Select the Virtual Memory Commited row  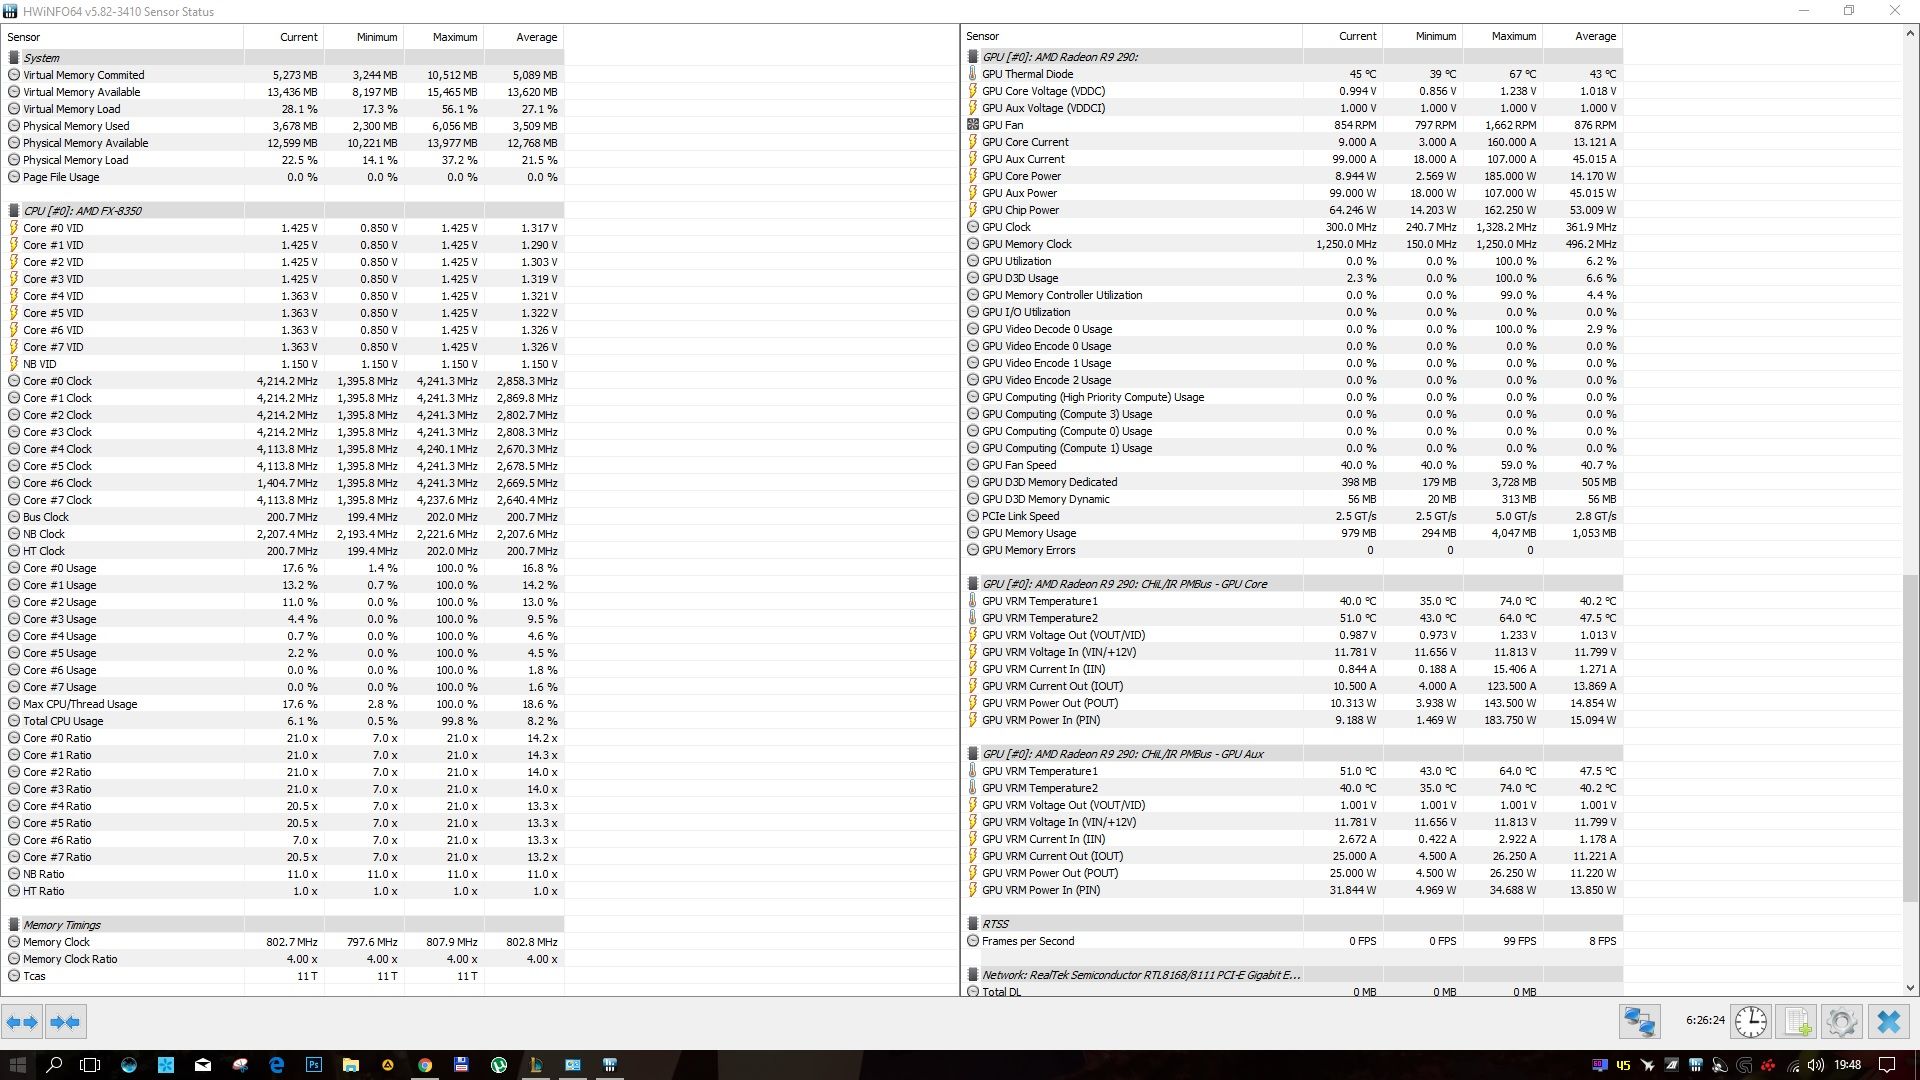(x=283, y=75)
